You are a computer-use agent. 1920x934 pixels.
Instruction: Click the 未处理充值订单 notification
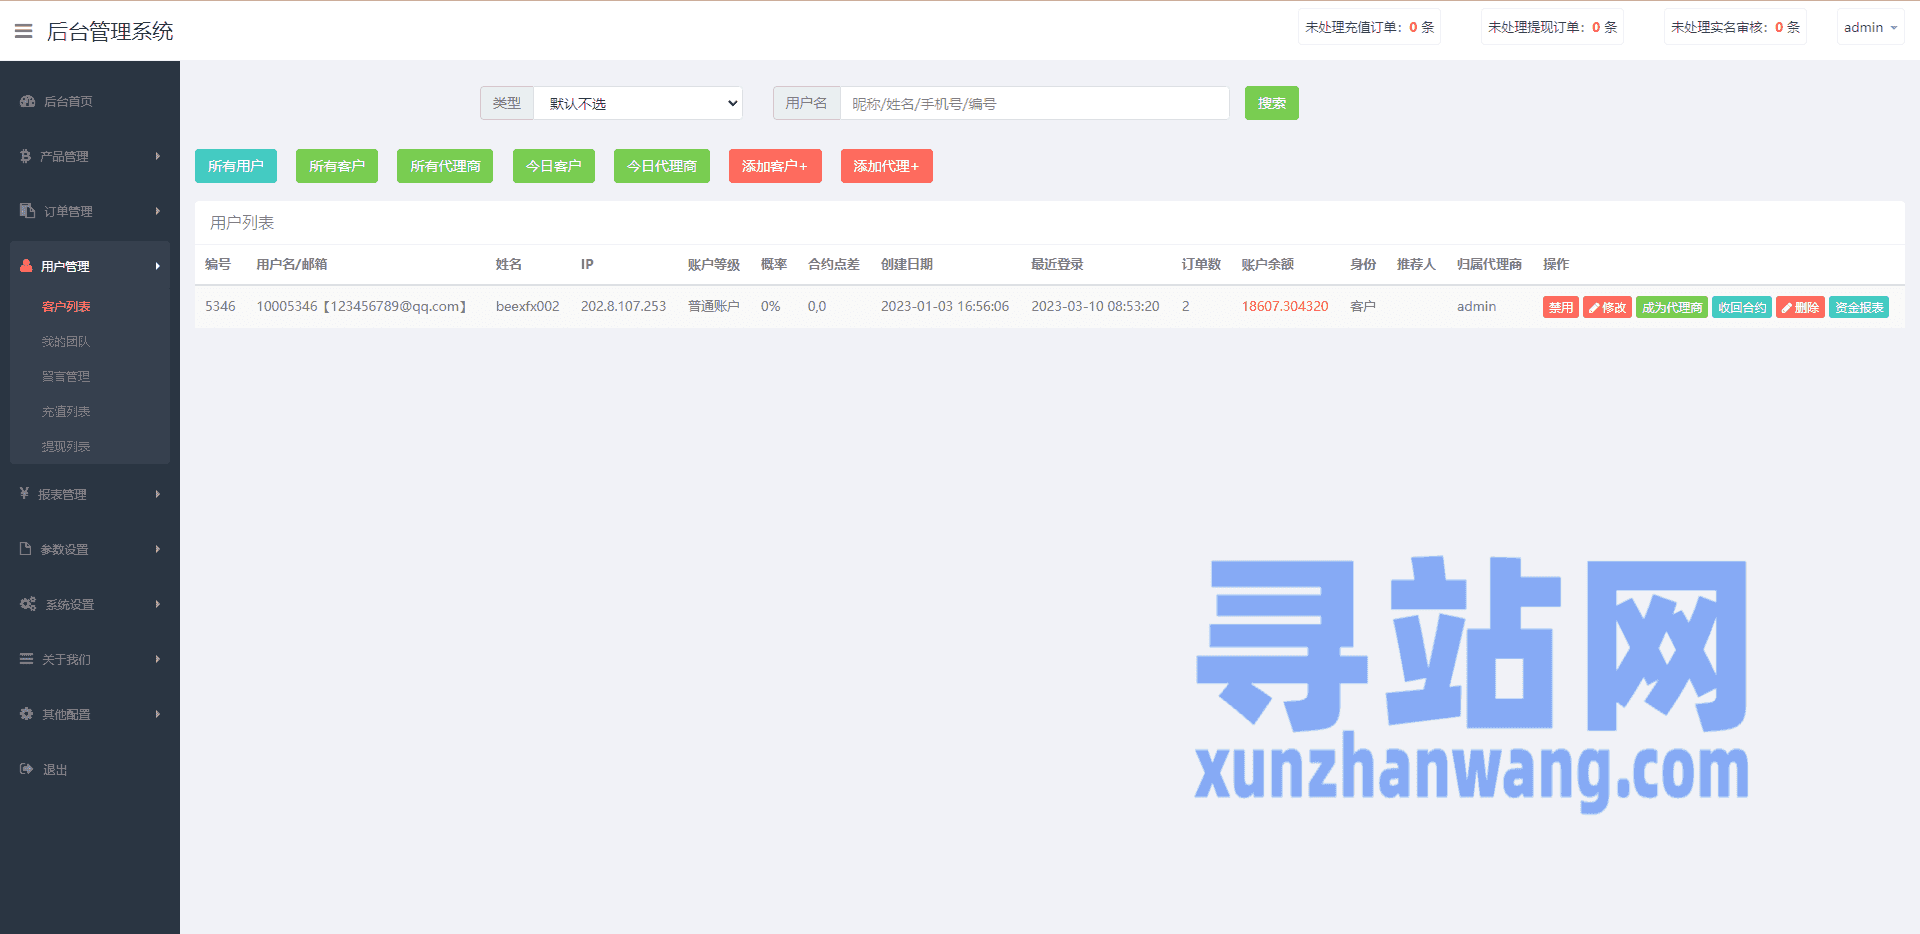[x=1369, y=27]
